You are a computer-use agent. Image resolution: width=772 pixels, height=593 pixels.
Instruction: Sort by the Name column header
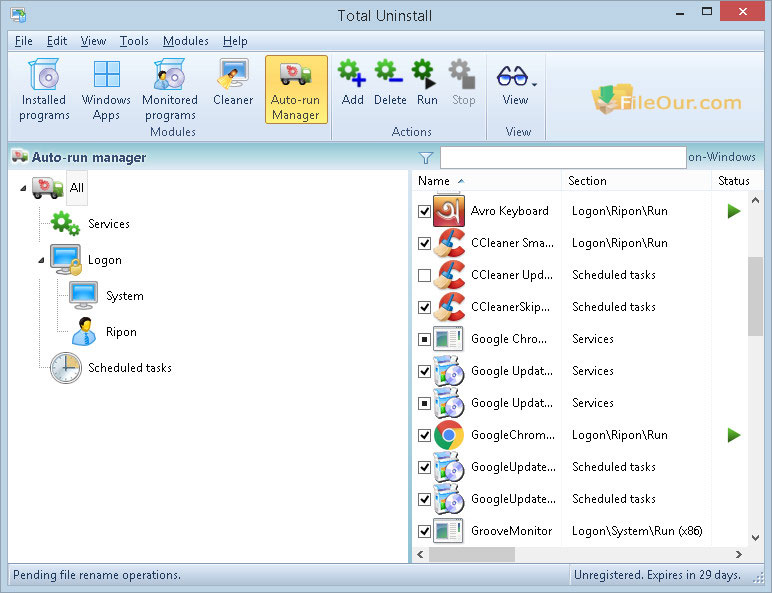click(x=486, y=181)
